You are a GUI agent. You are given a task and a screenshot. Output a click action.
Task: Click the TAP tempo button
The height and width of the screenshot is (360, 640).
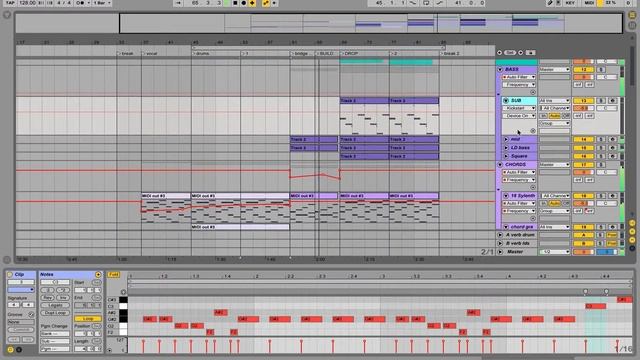(x=10, y=3)
